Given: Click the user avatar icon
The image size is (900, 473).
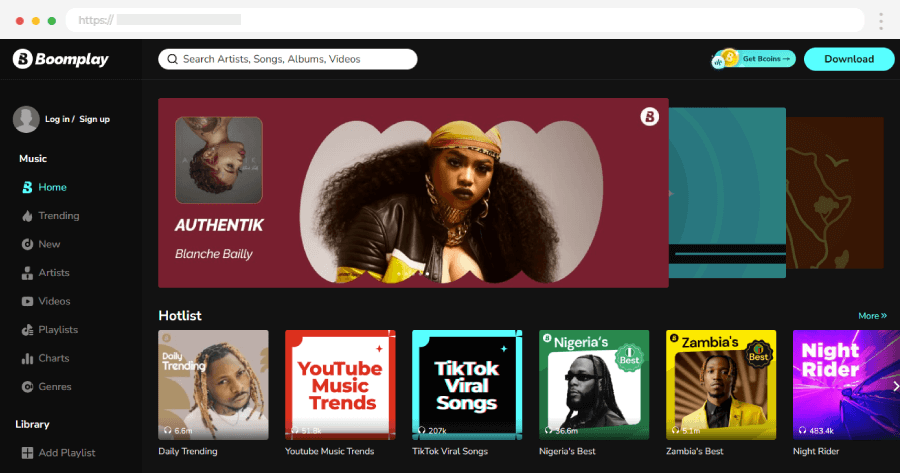Looking at the screenshot, I should click(26, 120).
